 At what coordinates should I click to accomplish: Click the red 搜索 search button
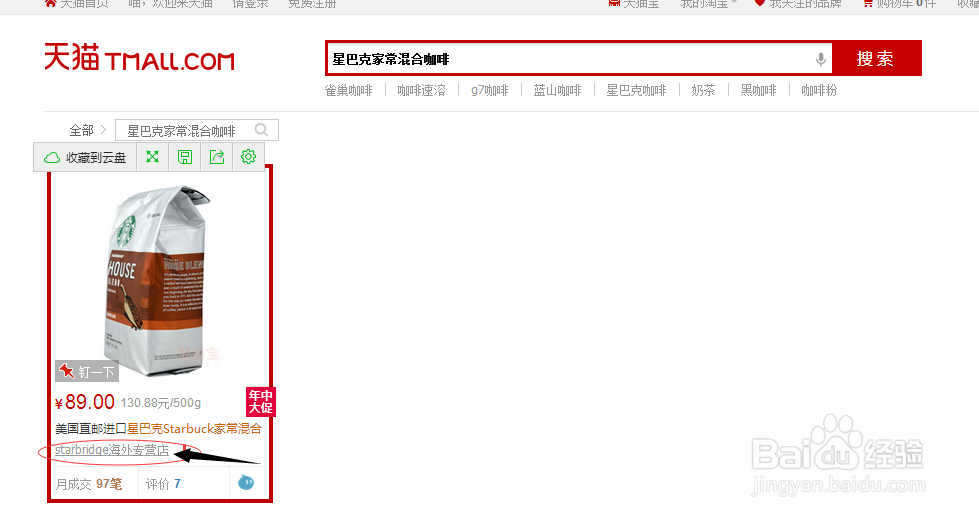pos(876,59)
